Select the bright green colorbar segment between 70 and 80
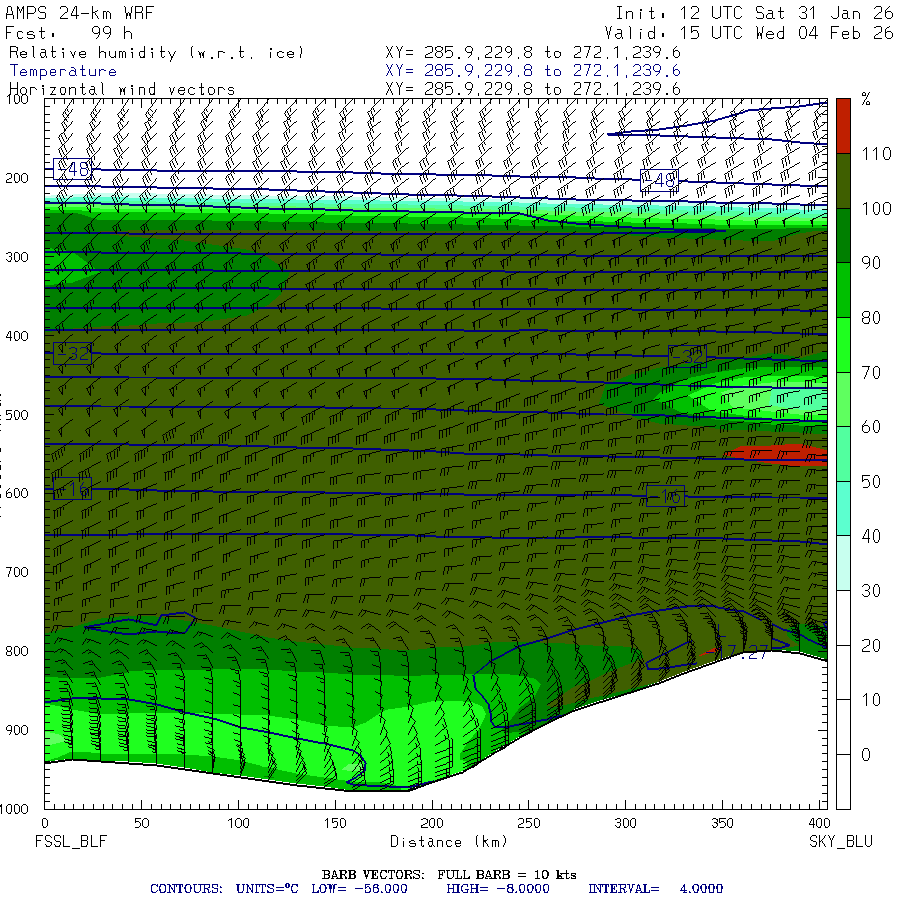 pos(843,344)
